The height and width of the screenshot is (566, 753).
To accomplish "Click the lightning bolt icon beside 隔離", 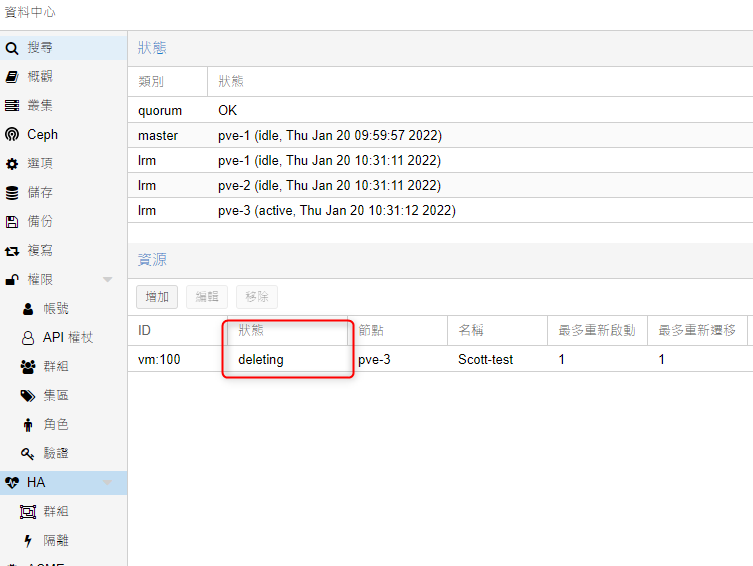I will click(x=28, y=541).
